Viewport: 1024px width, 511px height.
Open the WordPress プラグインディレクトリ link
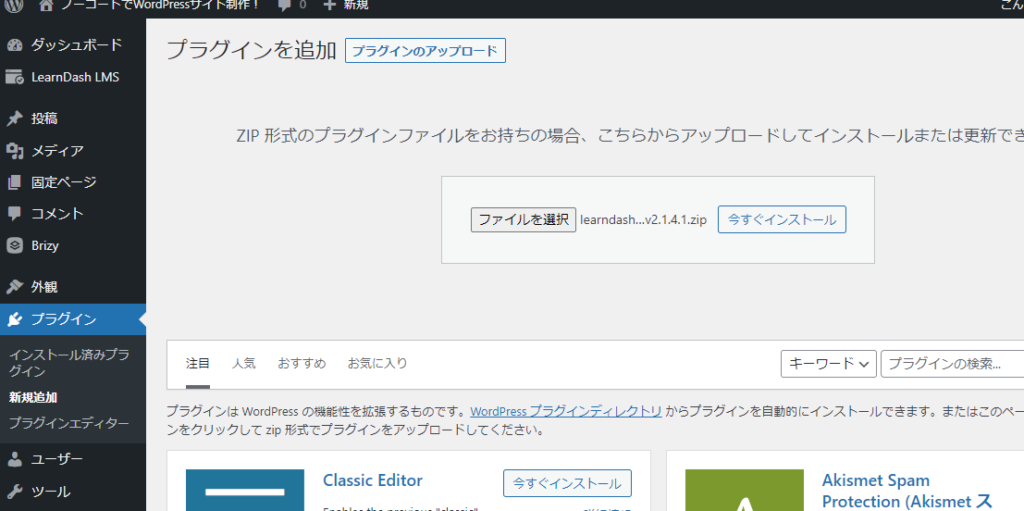pos(565,411)
